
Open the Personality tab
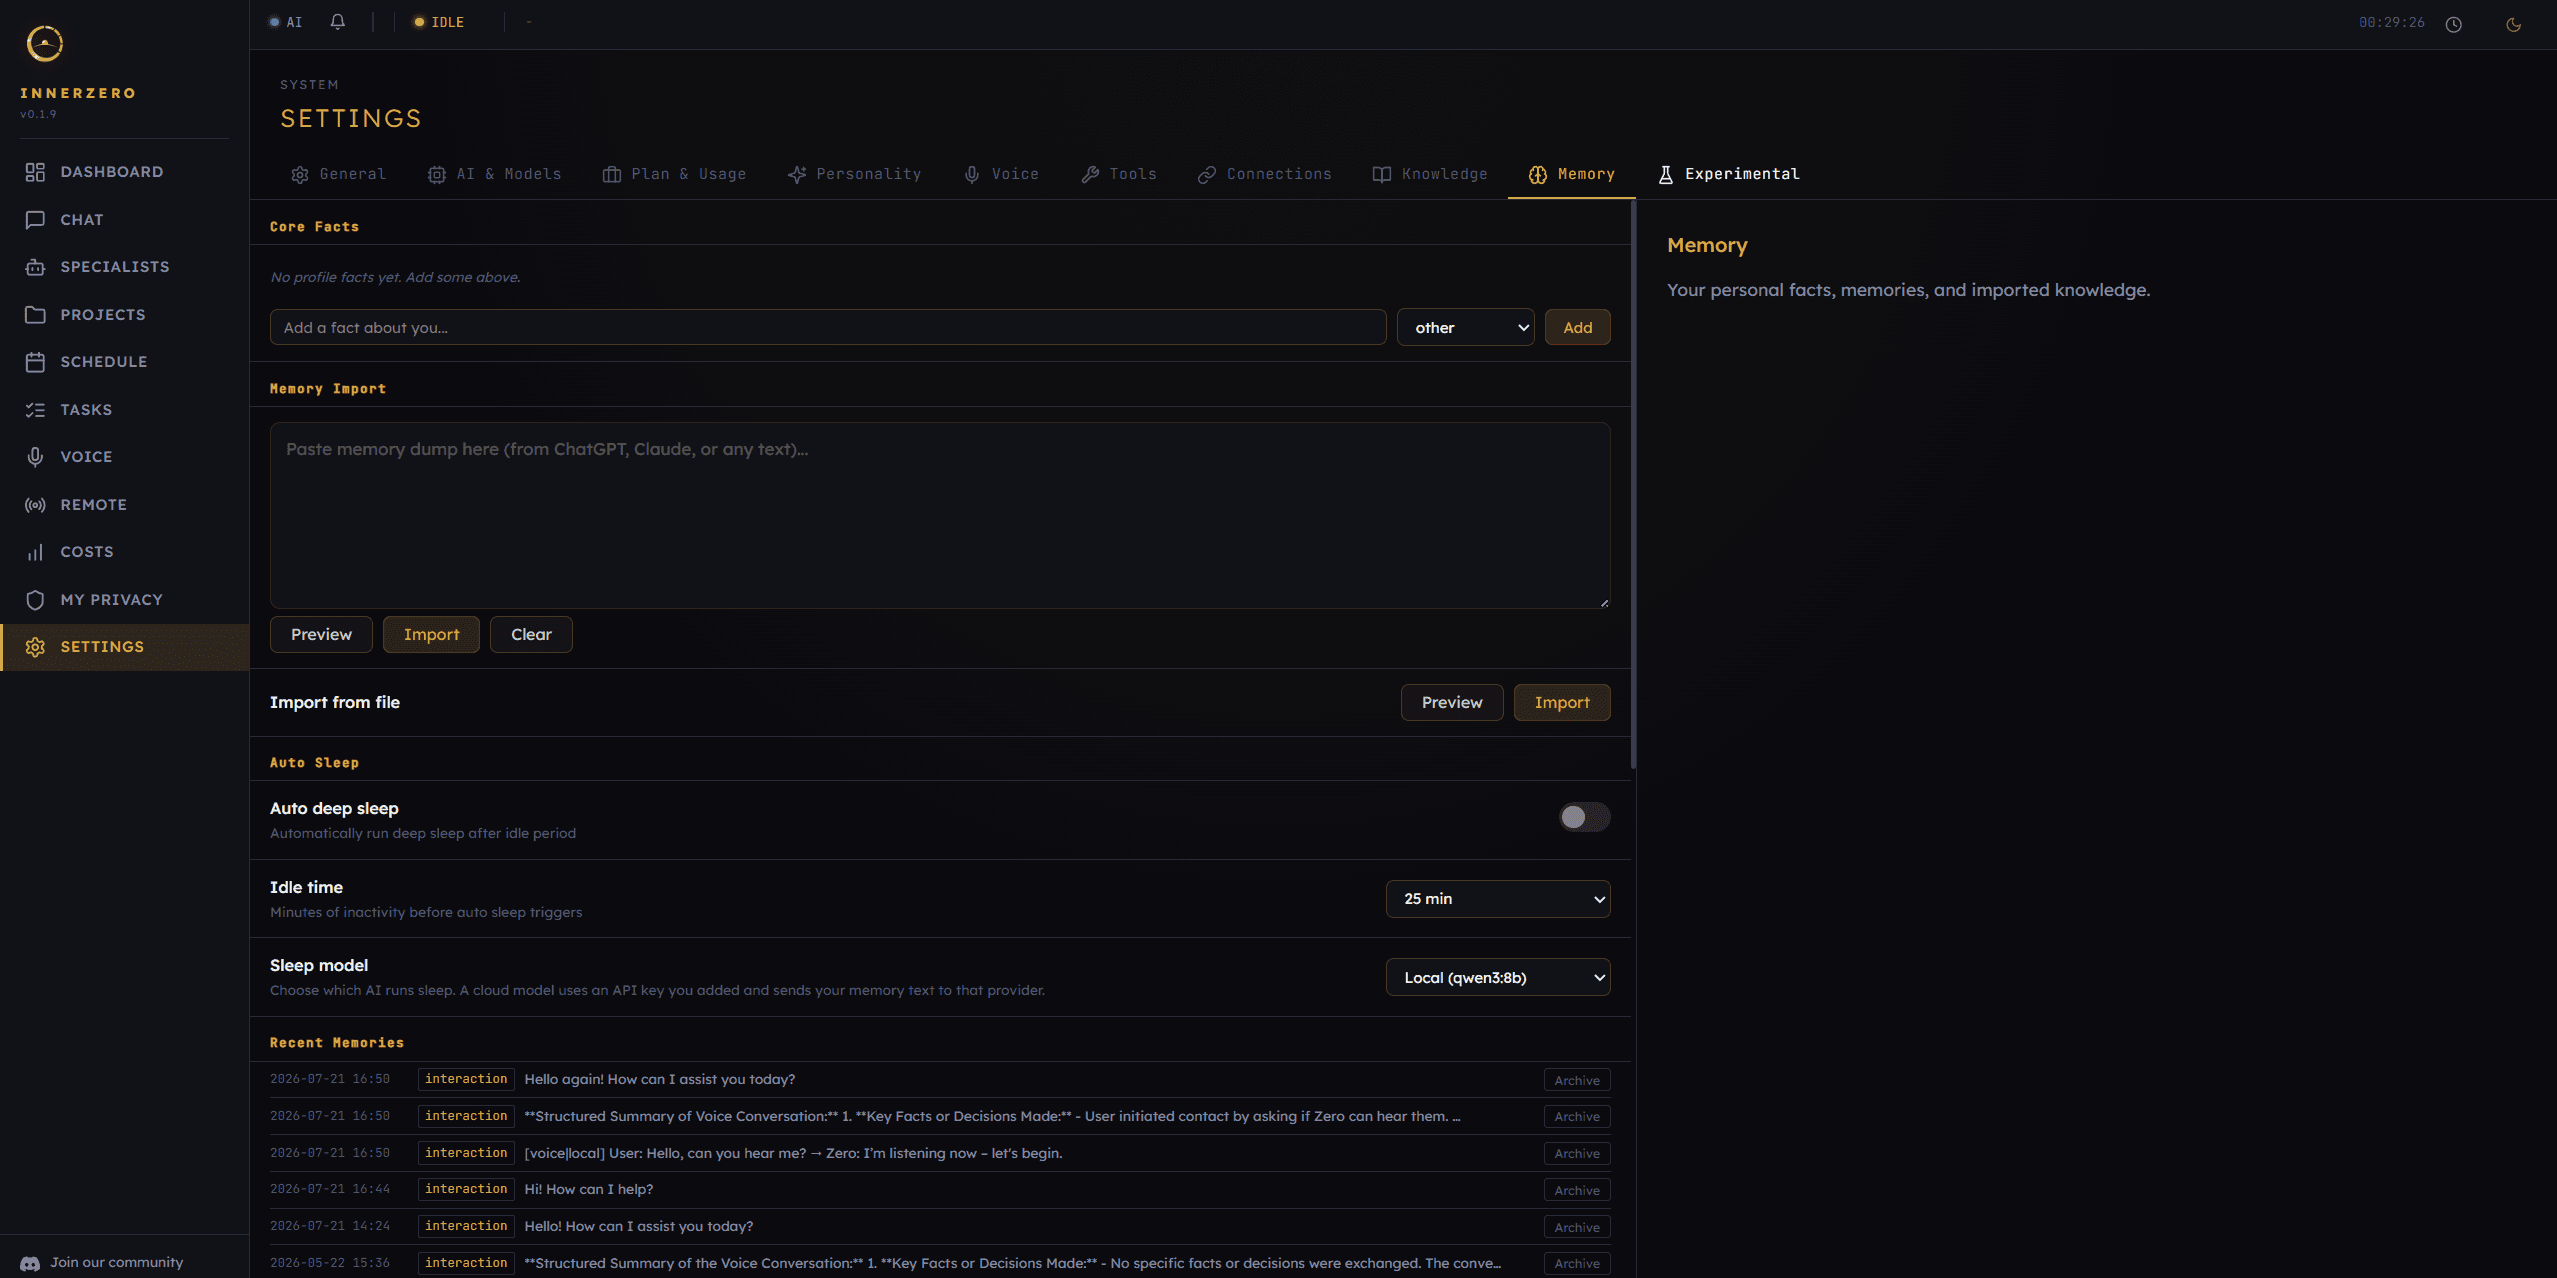coord(854,174)
